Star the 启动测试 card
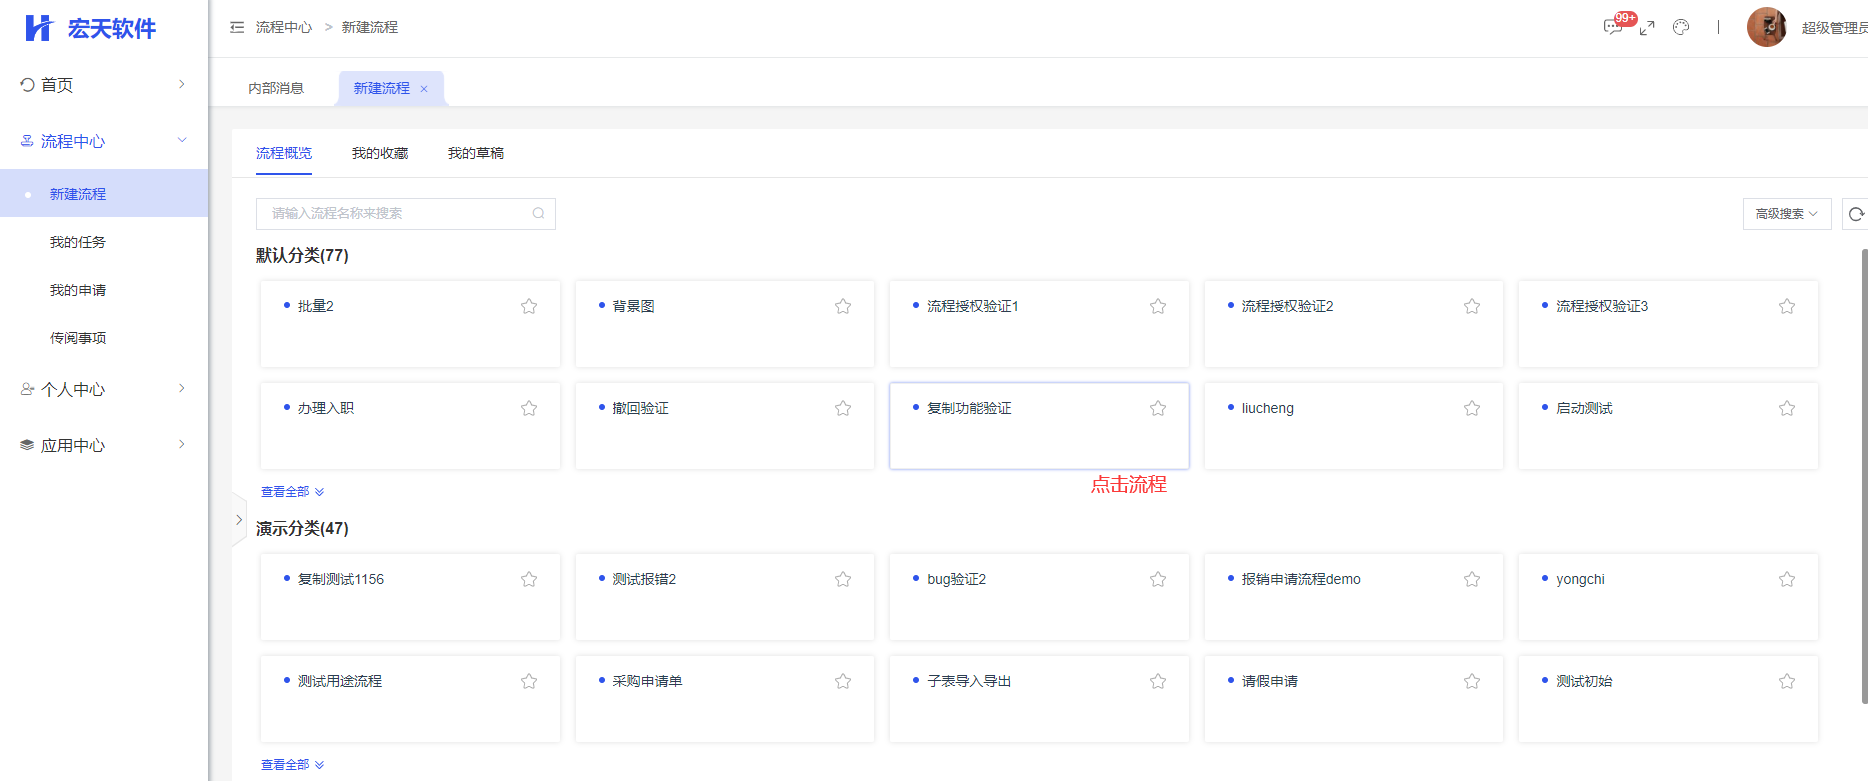This screenshot has width=1868, height=781. coord(1787,408)
